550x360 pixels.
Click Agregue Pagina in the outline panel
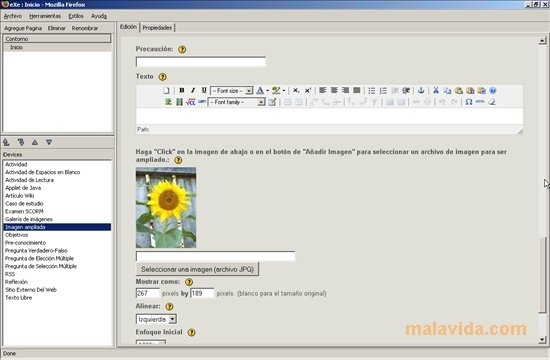23,28
